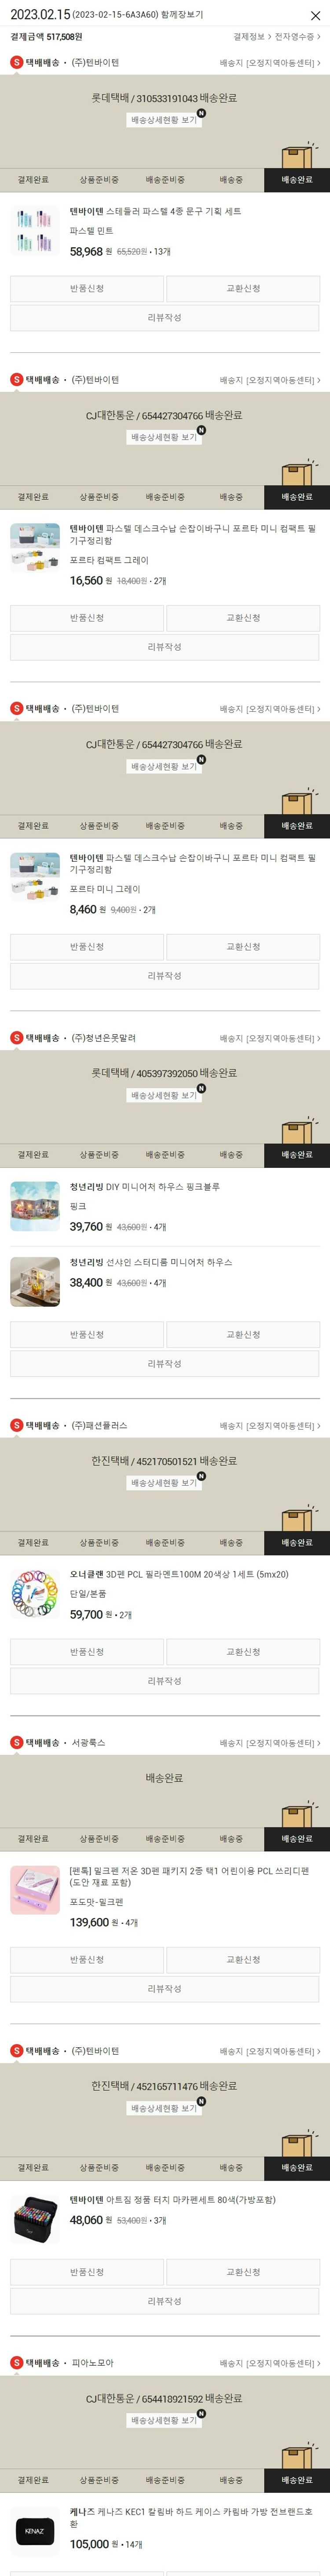The image size is (330, 2576).
Task: Write review for 스테들러 파스텔 세트
Action: pyautogui.click(x=165, y=318)
